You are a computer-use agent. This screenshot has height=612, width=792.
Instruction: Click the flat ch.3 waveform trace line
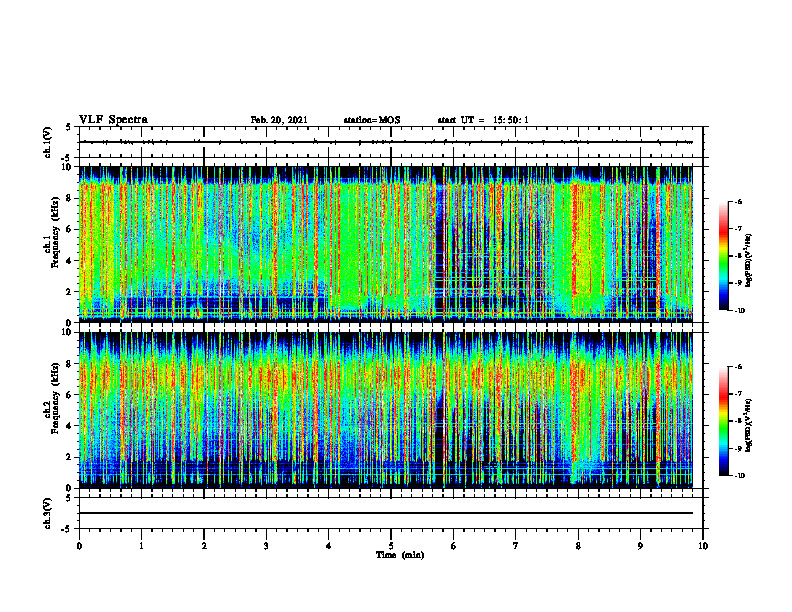(386, 513)
